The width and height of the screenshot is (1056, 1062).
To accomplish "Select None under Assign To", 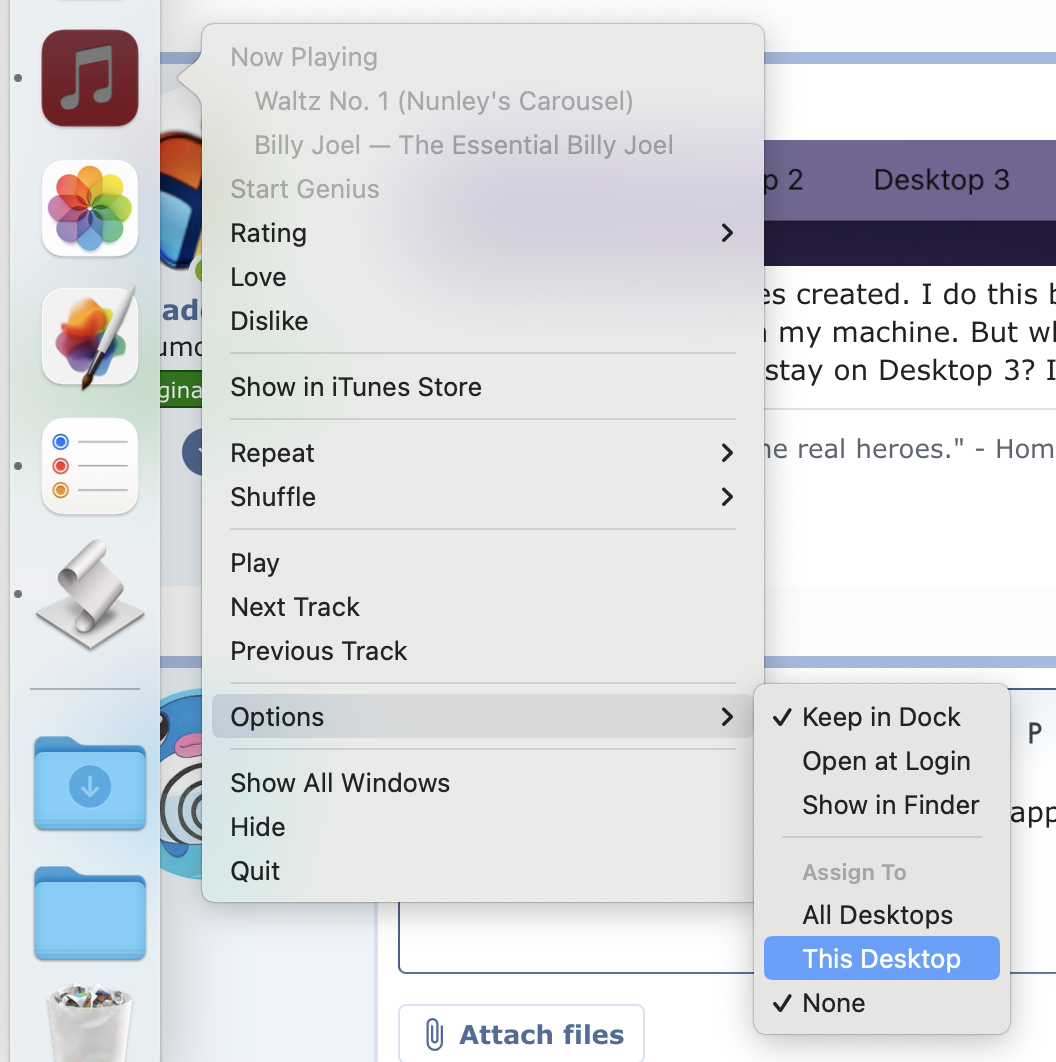I will 881,1003.
